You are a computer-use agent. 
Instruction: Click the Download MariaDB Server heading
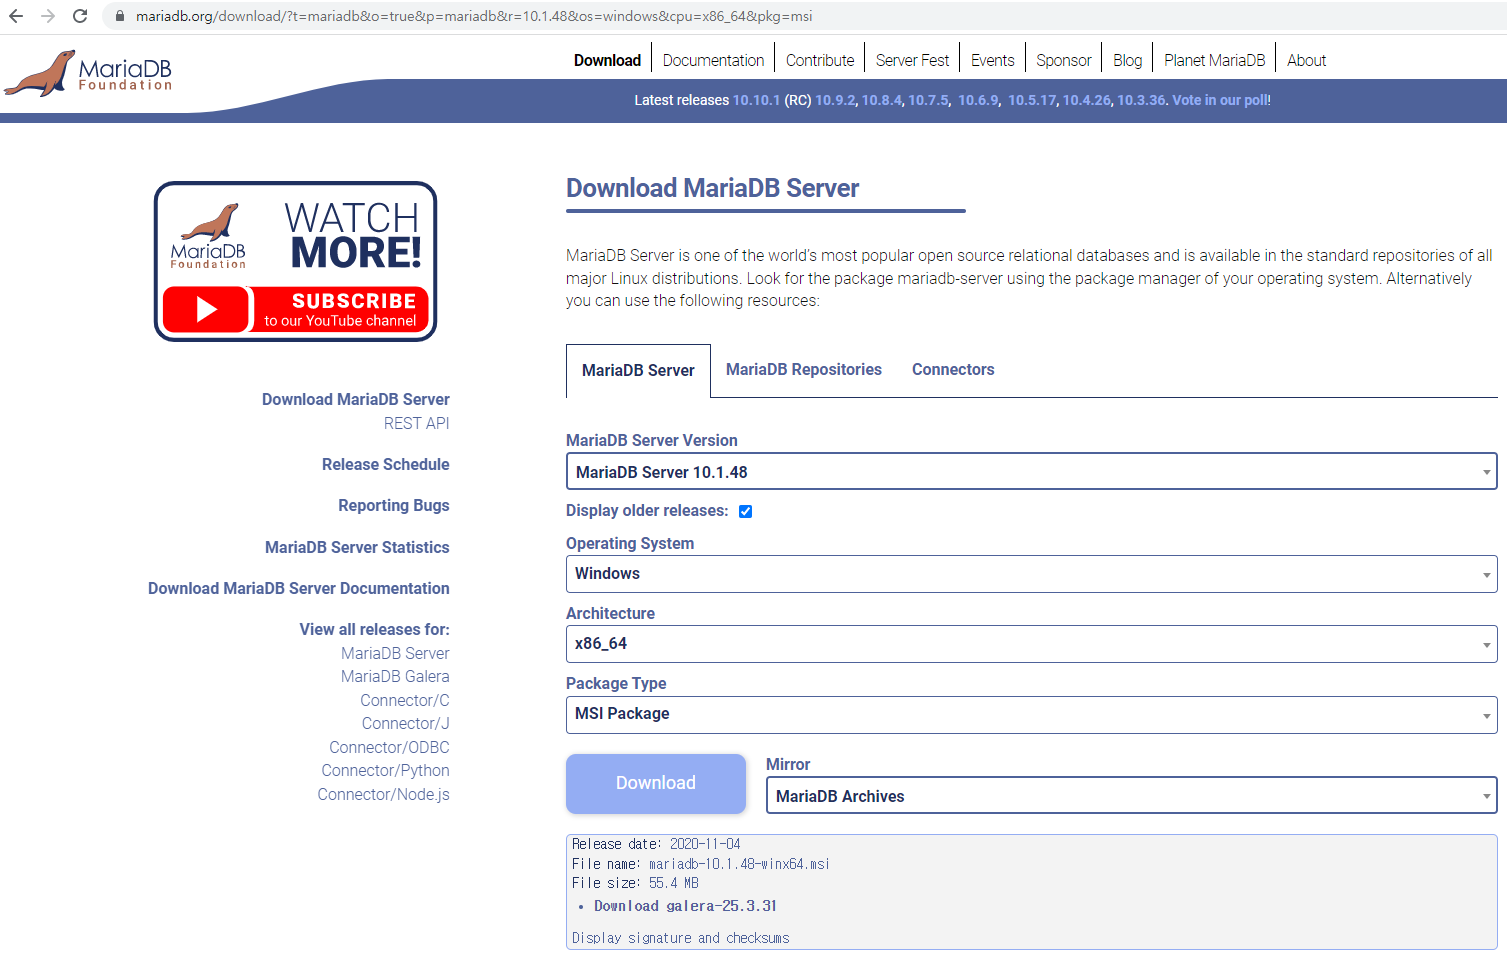pos(713,188)
